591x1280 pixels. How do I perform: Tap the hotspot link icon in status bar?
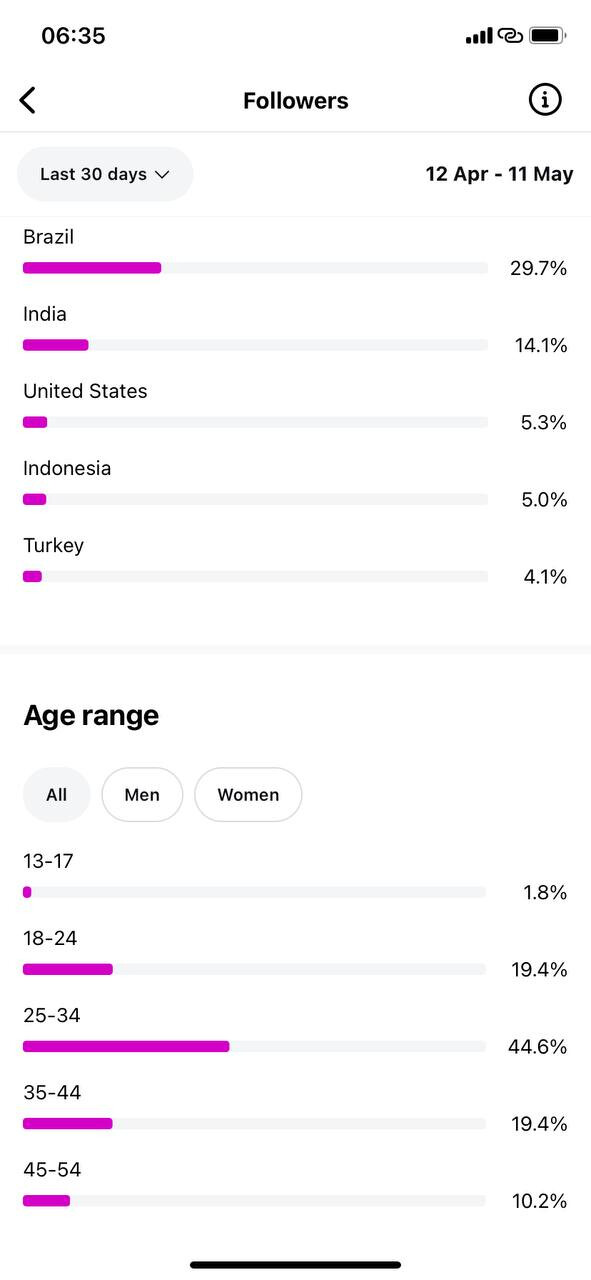point(511,36)
